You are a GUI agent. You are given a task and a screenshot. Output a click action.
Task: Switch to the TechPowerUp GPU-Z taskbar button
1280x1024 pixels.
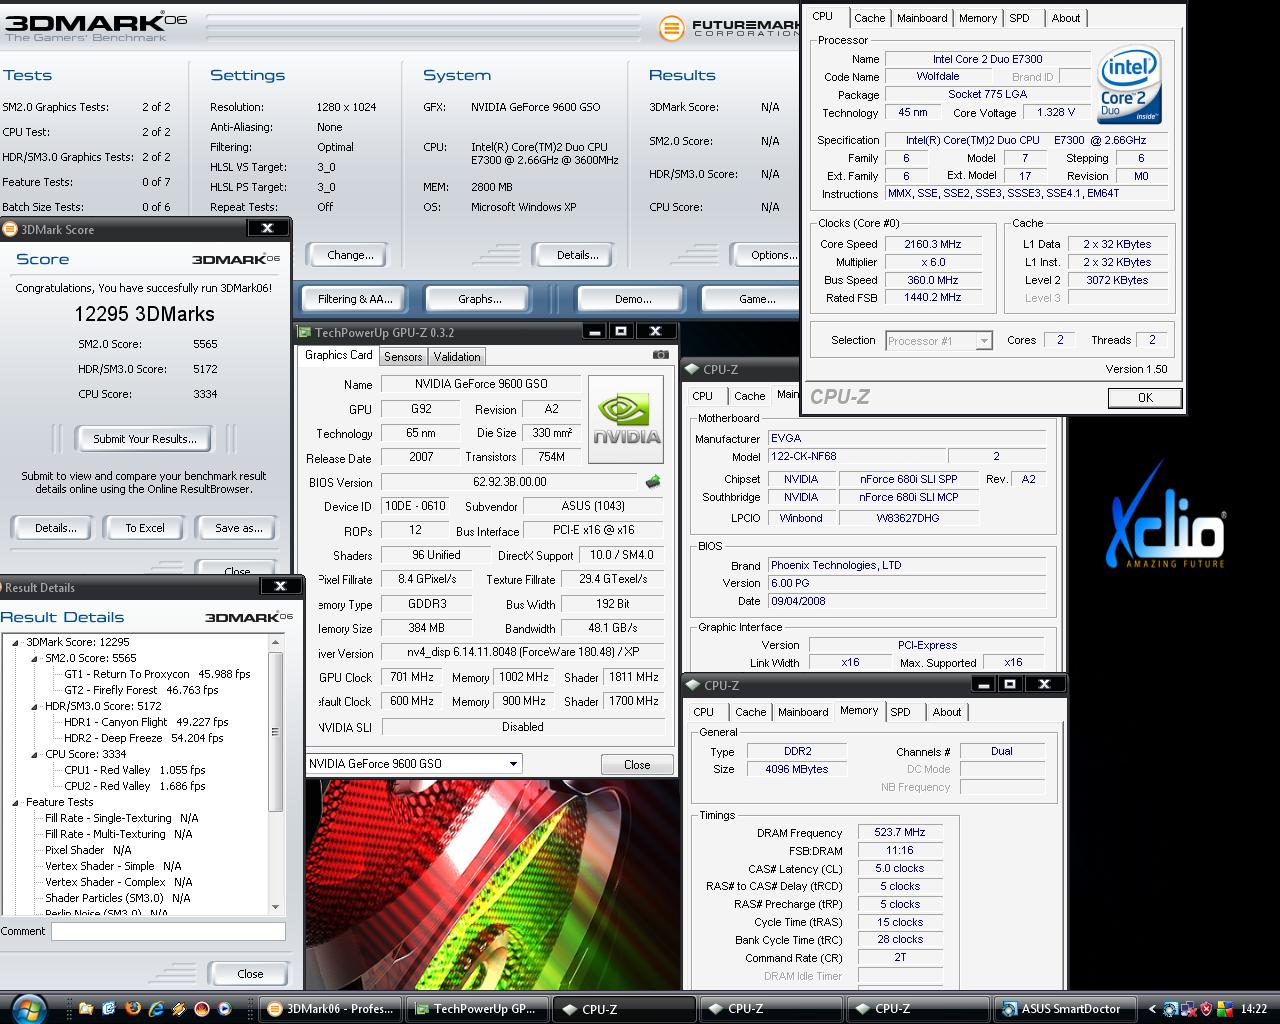[x=478, y=1009]
